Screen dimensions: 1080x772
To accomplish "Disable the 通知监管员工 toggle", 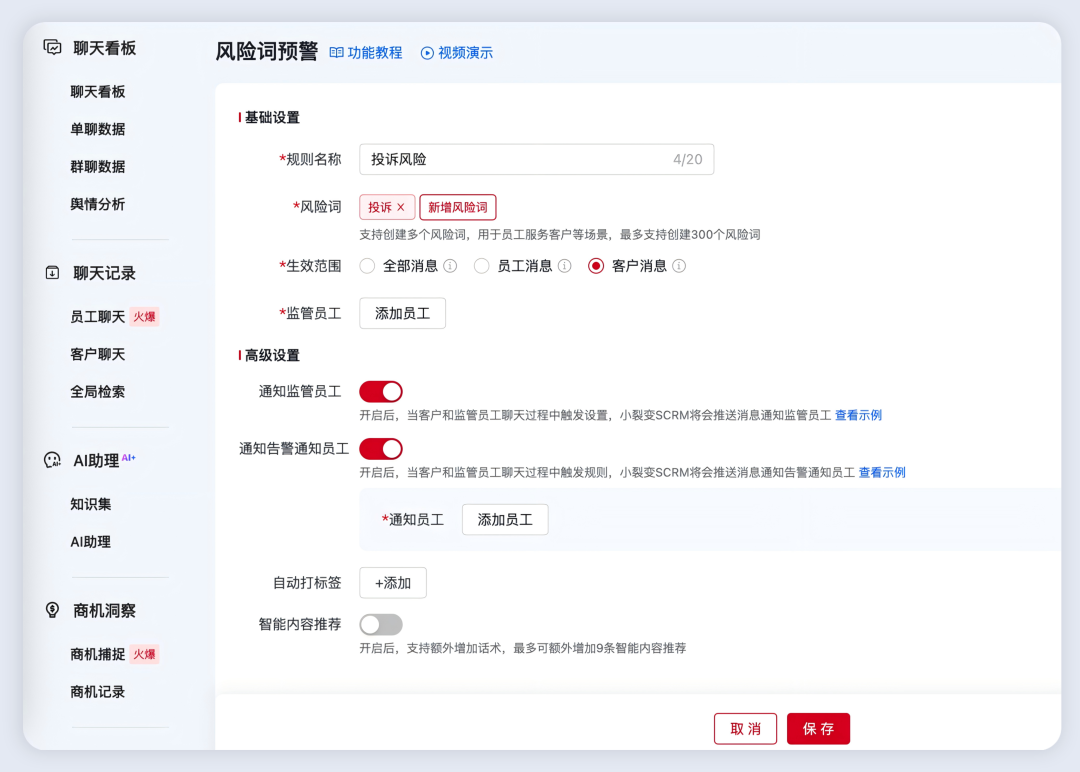I will (380, 391).
